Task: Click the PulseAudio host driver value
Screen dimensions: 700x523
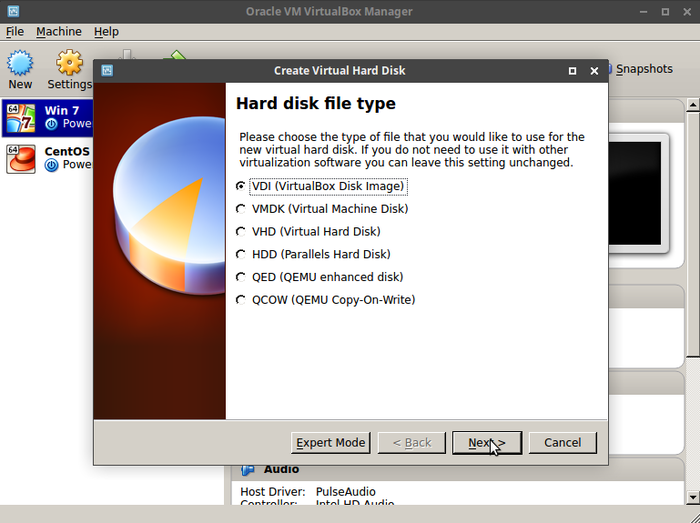Action: (346, 492)
